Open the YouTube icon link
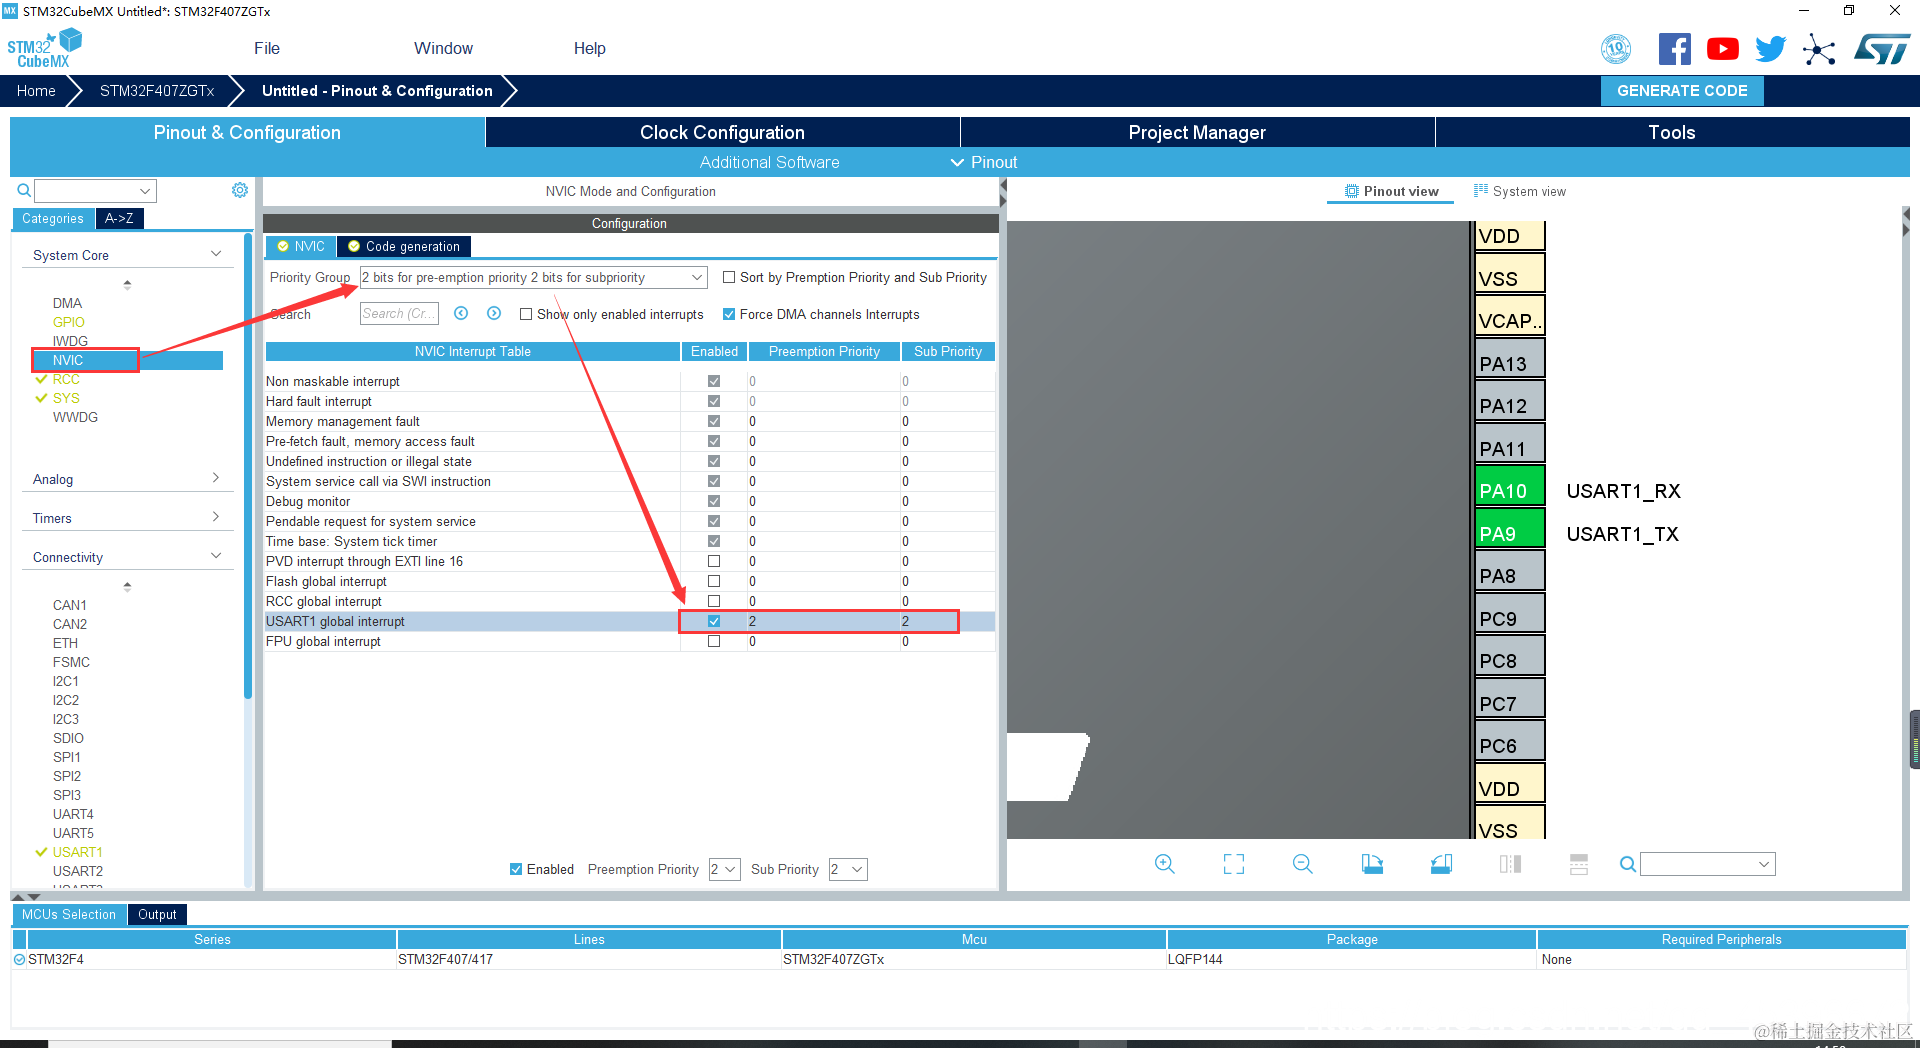This screenshot has height=1048, width=1920. (x=1722, y=49)
